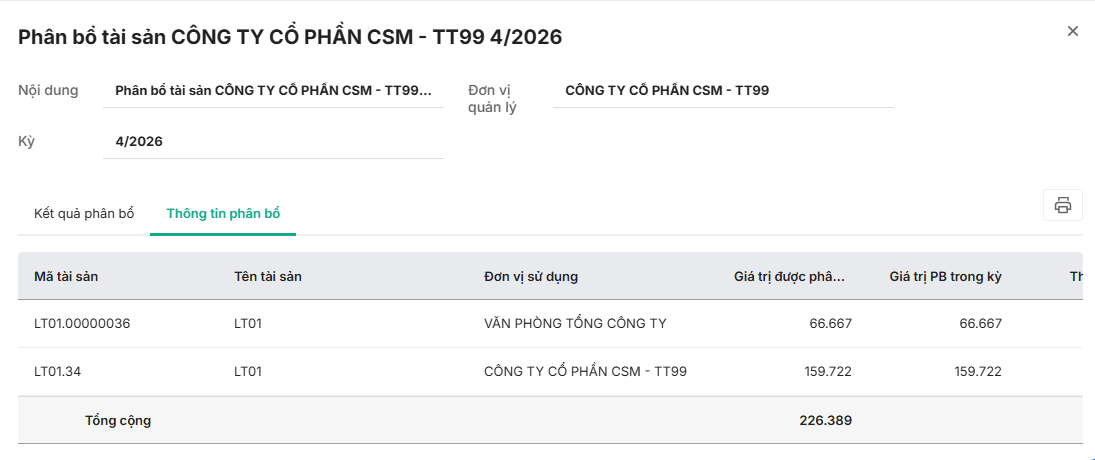Click the 159.722 value in PB trong kỳ
Image resolution: width=1095 pixels, height=460 pixels.
978,371
